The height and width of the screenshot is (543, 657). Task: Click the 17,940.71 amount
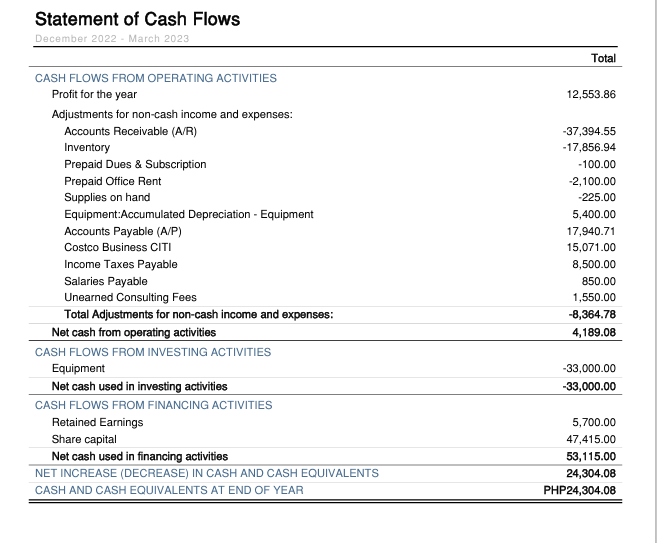(x=591, y=231)
